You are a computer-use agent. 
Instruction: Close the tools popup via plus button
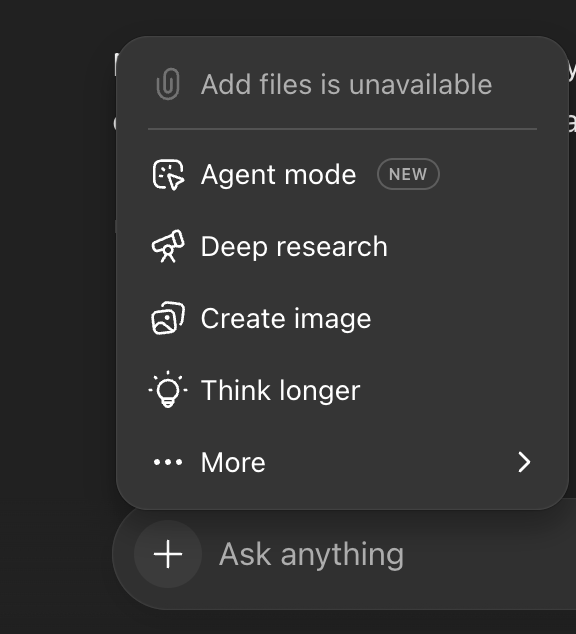tap(168, 554)
